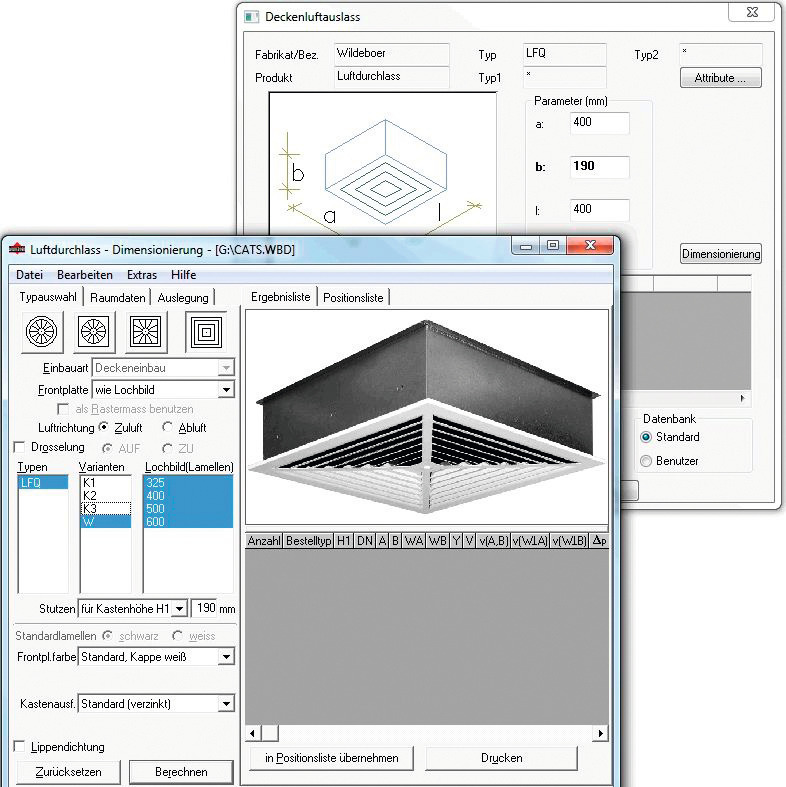Click the right scroll arrow under results table
Screen dimensions: 786x787
pyautogui.click(x=600, y=734)
